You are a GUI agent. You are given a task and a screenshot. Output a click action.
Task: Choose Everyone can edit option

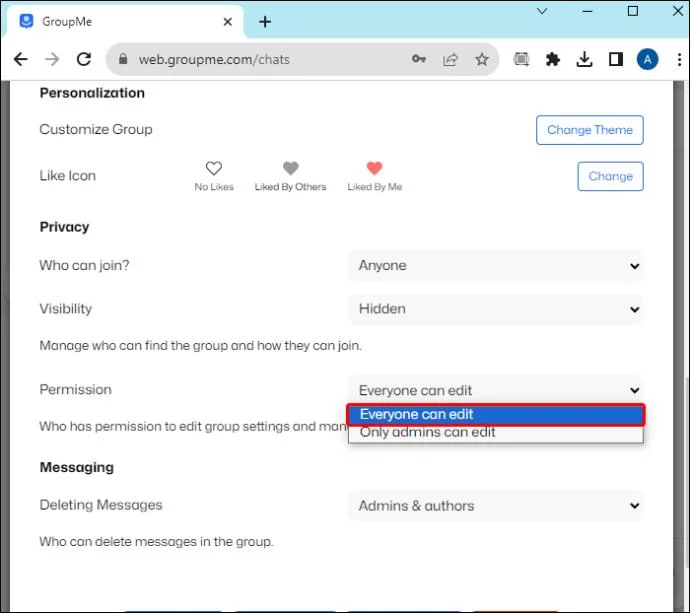coord(496,415)
